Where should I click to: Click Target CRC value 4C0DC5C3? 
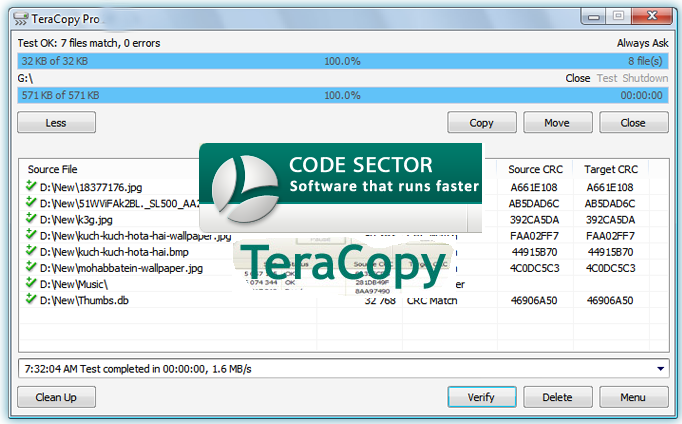tap(610, 268)
